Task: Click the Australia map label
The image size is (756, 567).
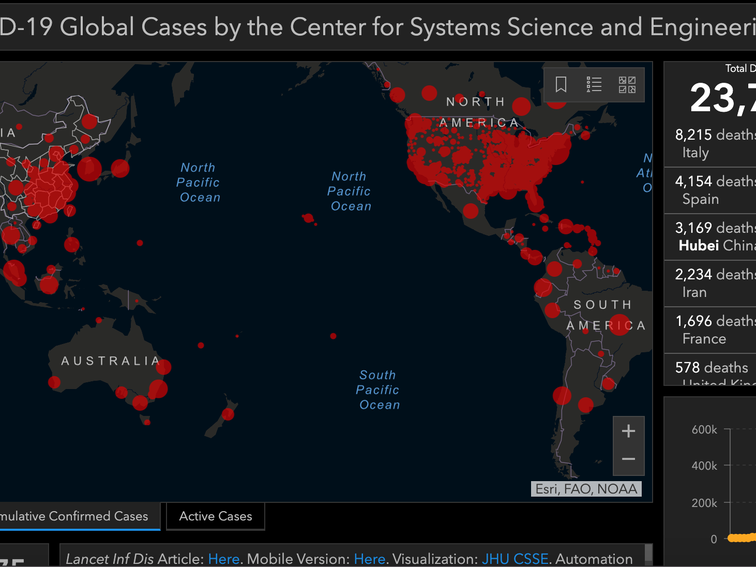Action: click(x=110, y=361)
